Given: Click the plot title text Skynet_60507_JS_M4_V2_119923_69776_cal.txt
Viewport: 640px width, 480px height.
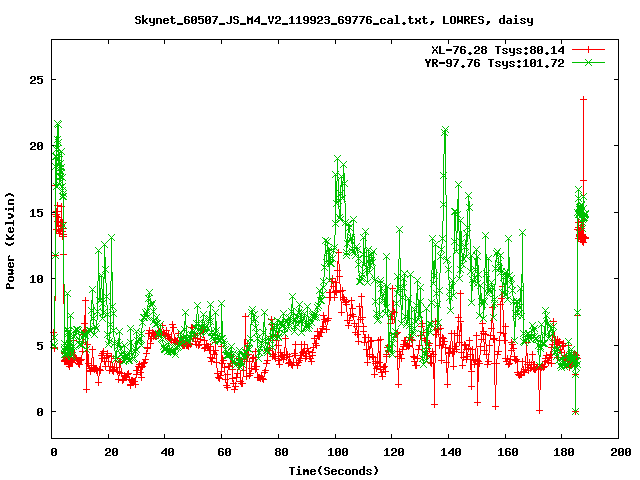Looking at the screenshot, I should tap(281, 20).
